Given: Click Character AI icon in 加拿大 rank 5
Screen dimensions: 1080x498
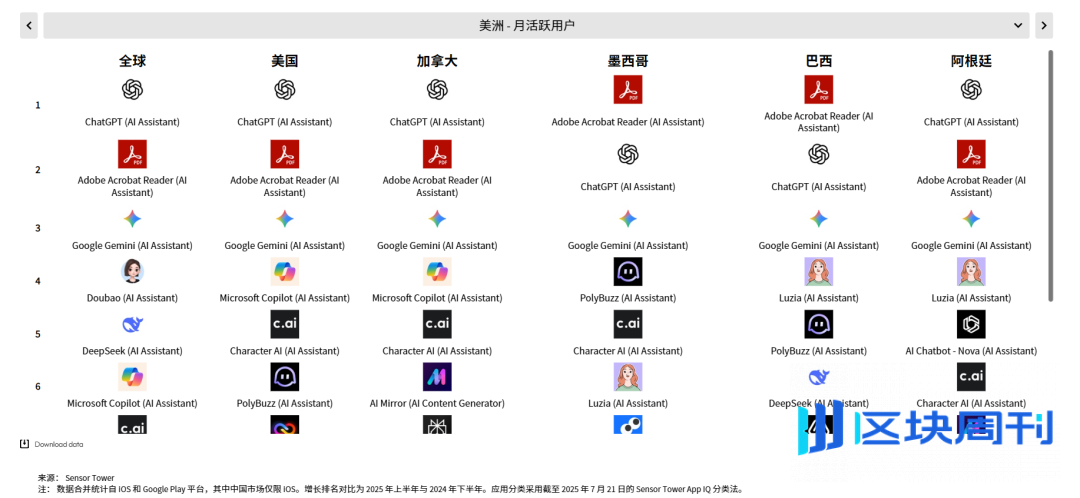Looking at the screenshot, I should [437, 324].
